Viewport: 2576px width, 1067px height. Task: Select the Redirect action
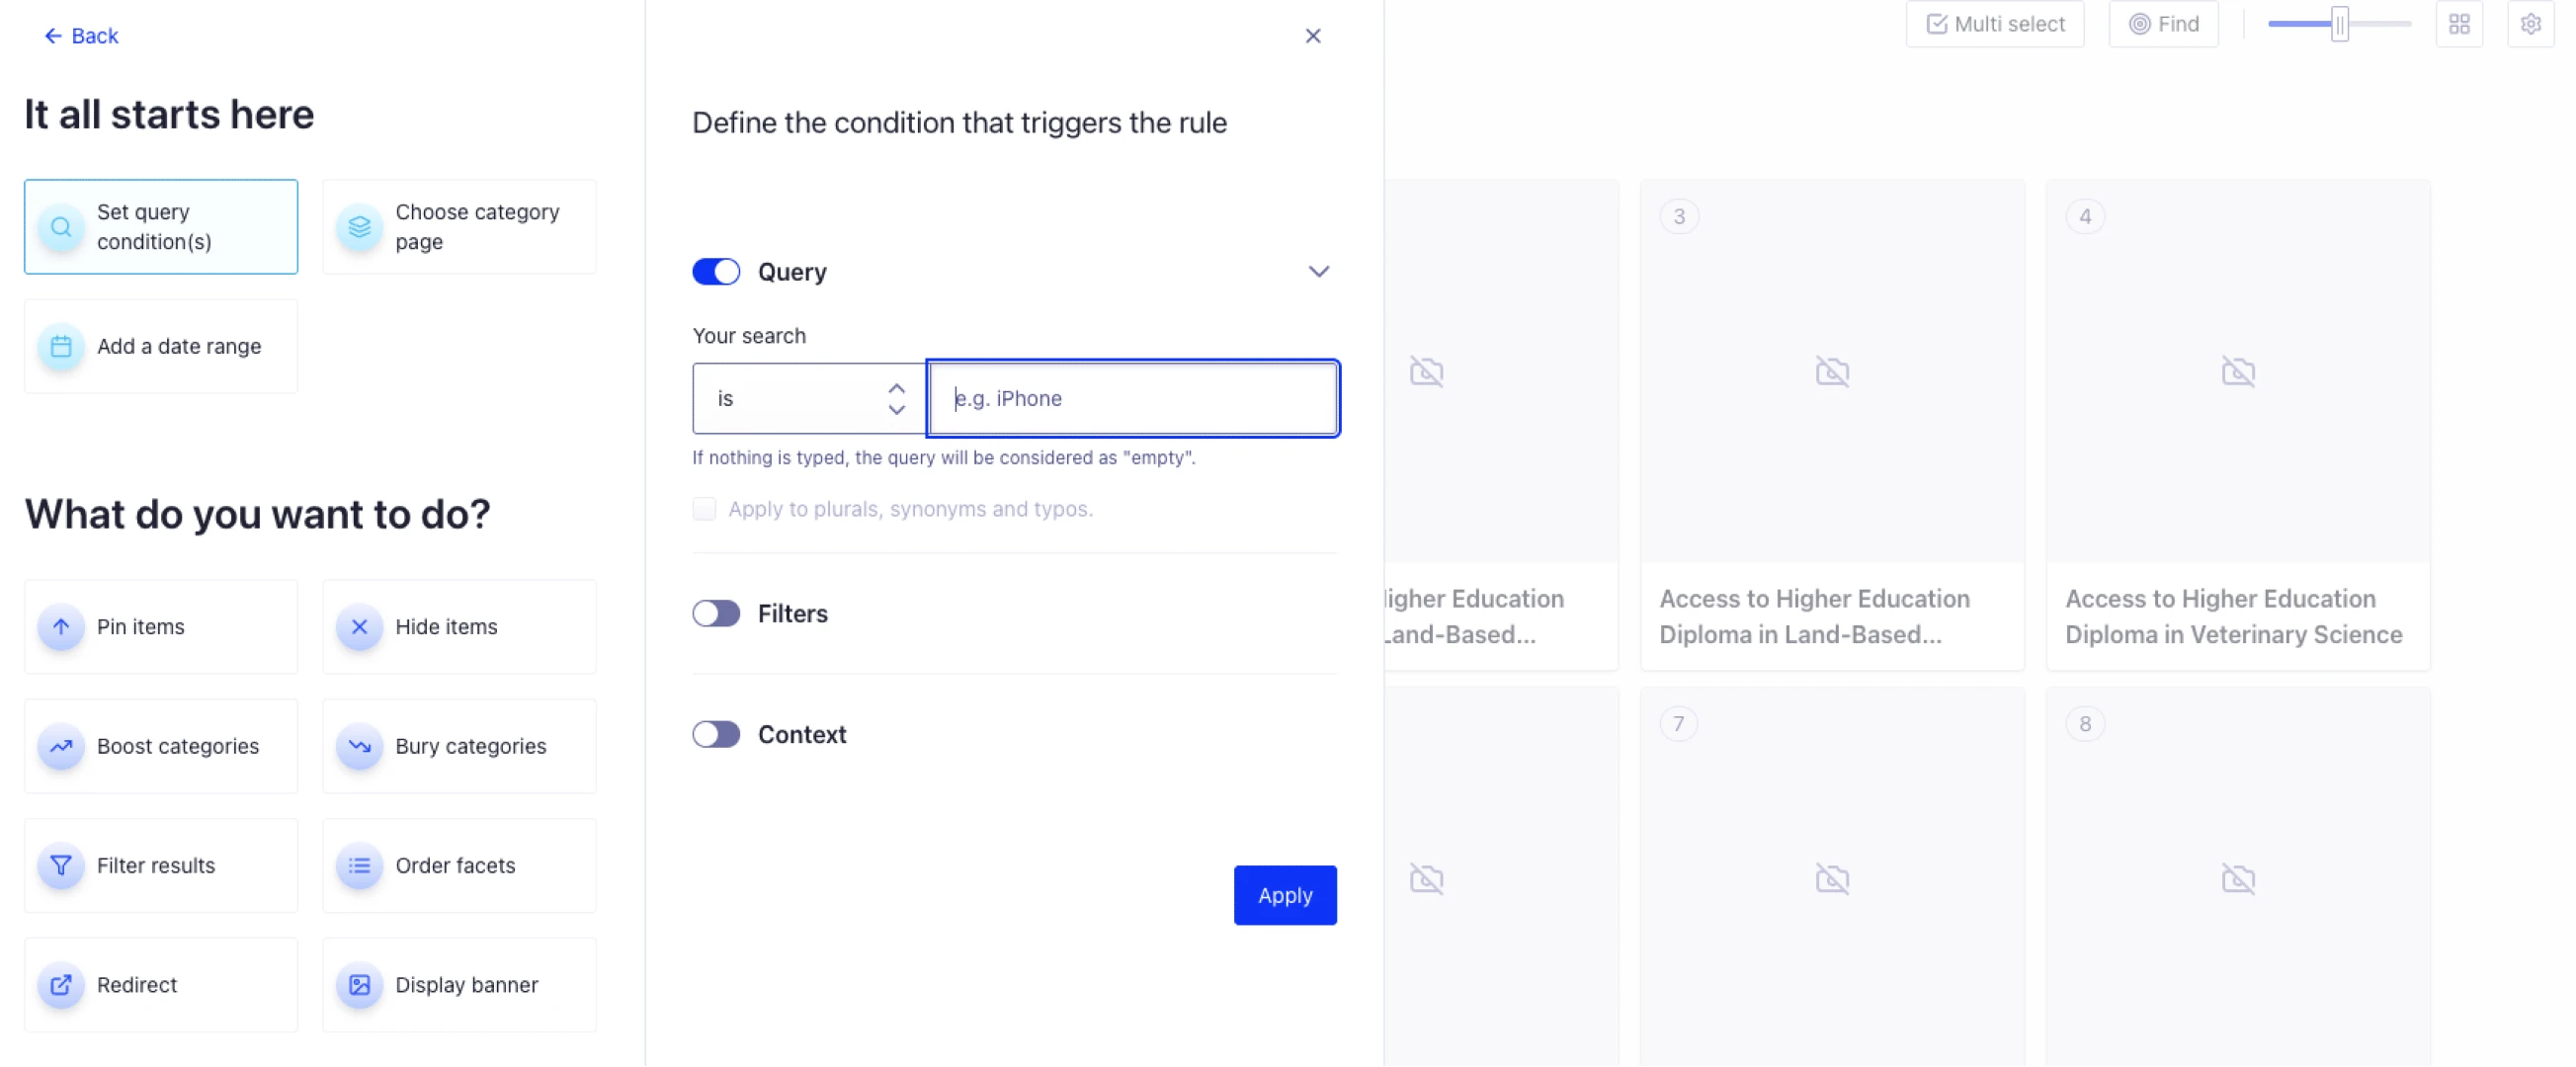click(160, 985)
